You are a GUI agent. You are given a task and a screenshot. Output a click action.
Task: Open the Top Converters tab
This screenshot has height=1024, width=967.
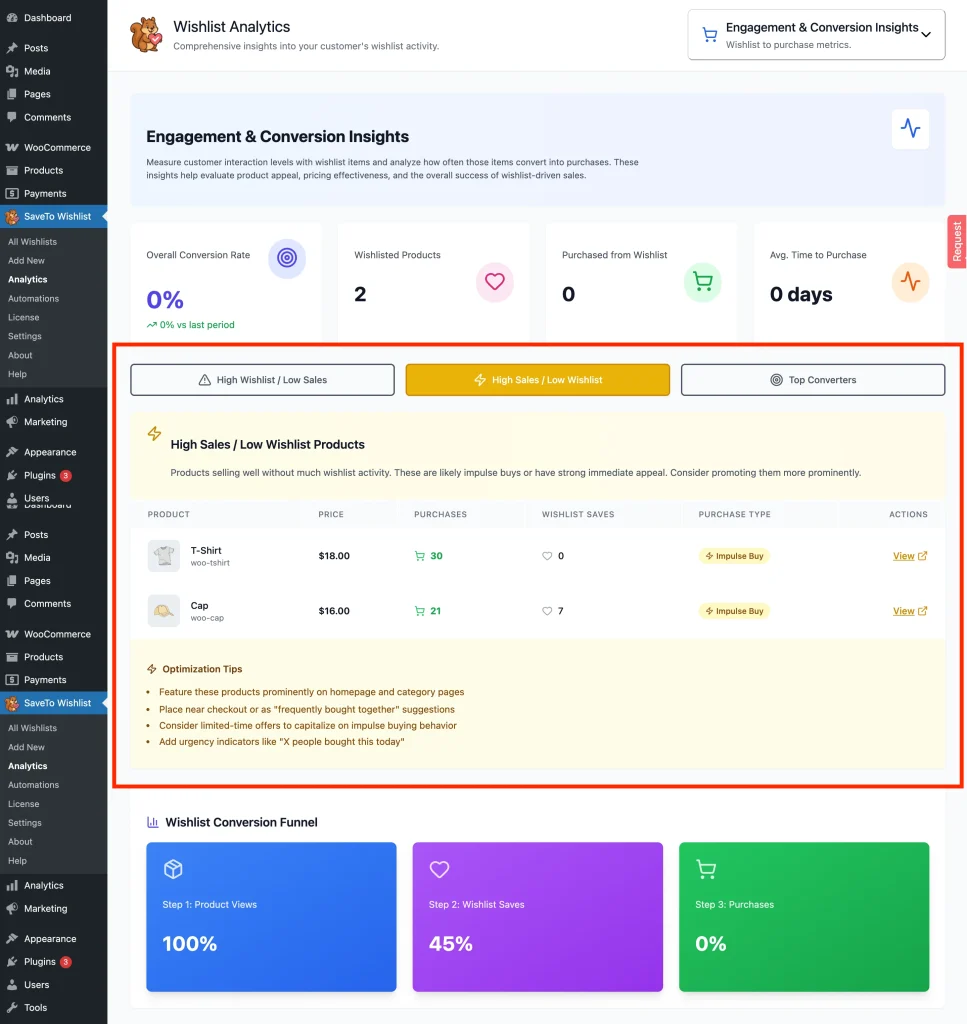coord(812,379)
